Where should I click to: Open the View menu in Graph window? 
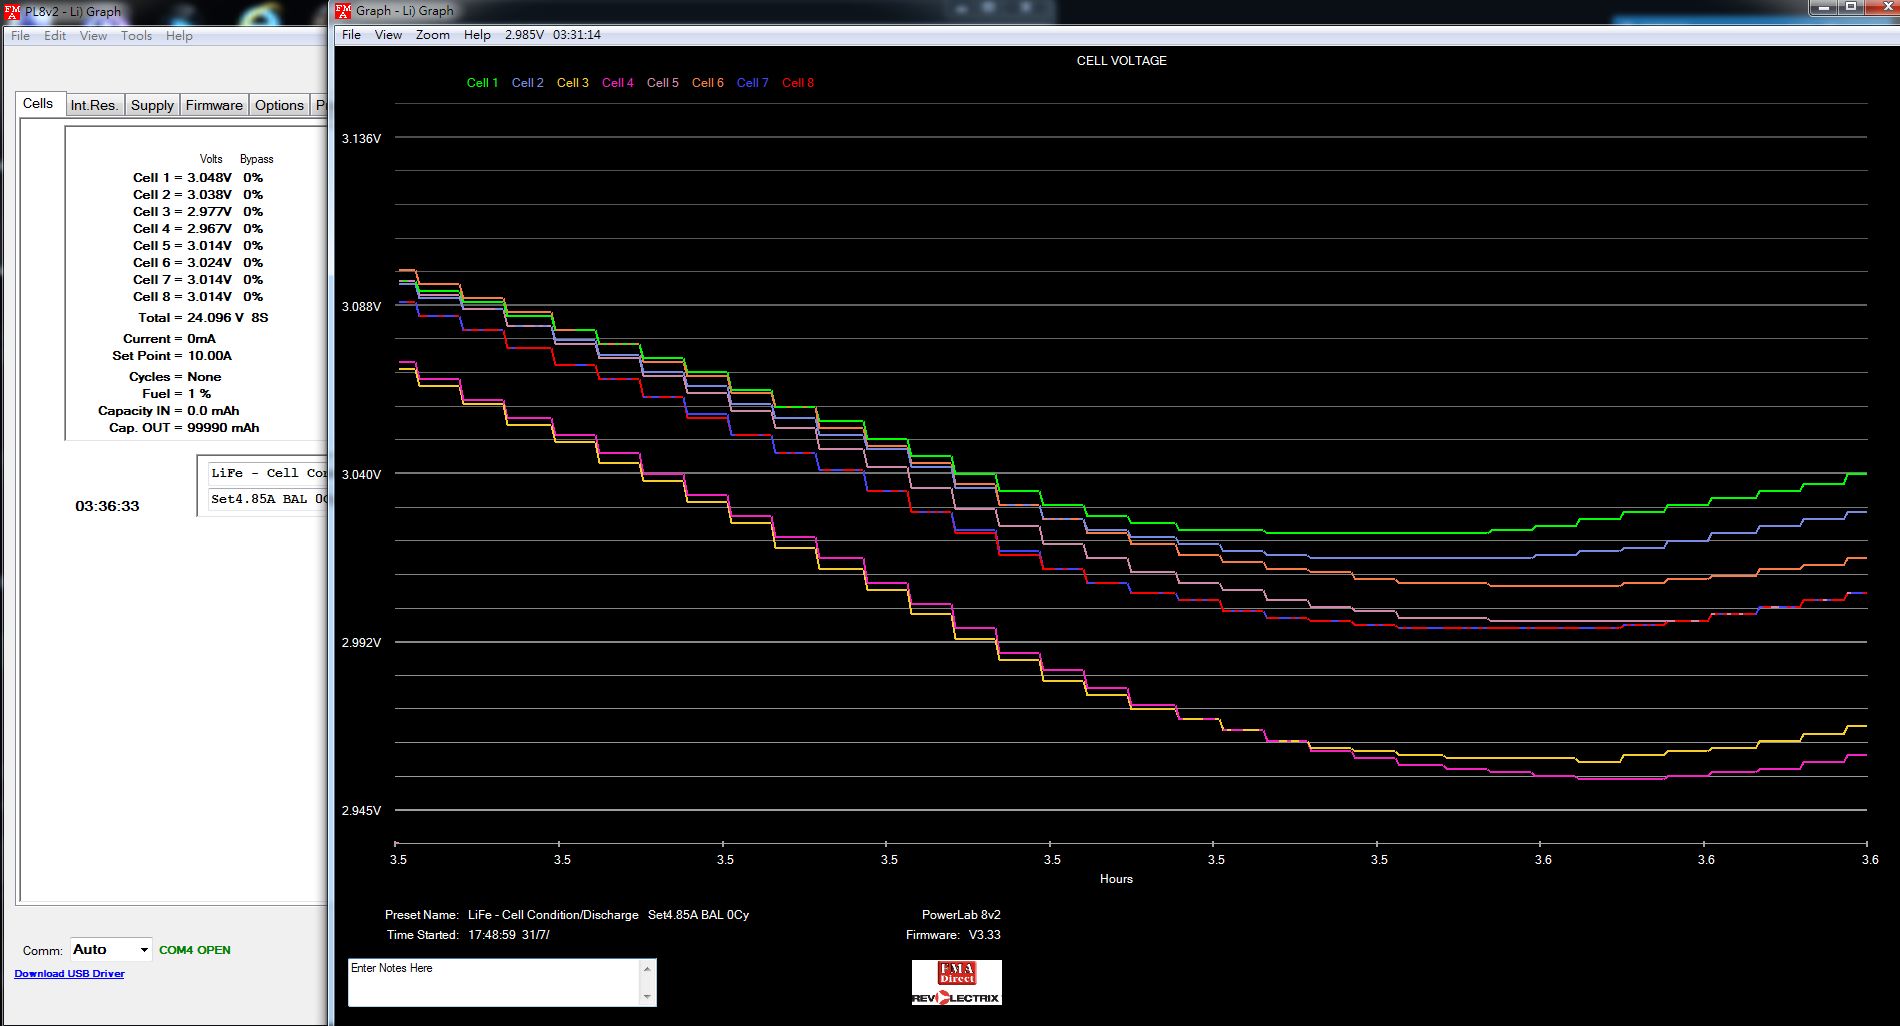[x=388, y=35]
